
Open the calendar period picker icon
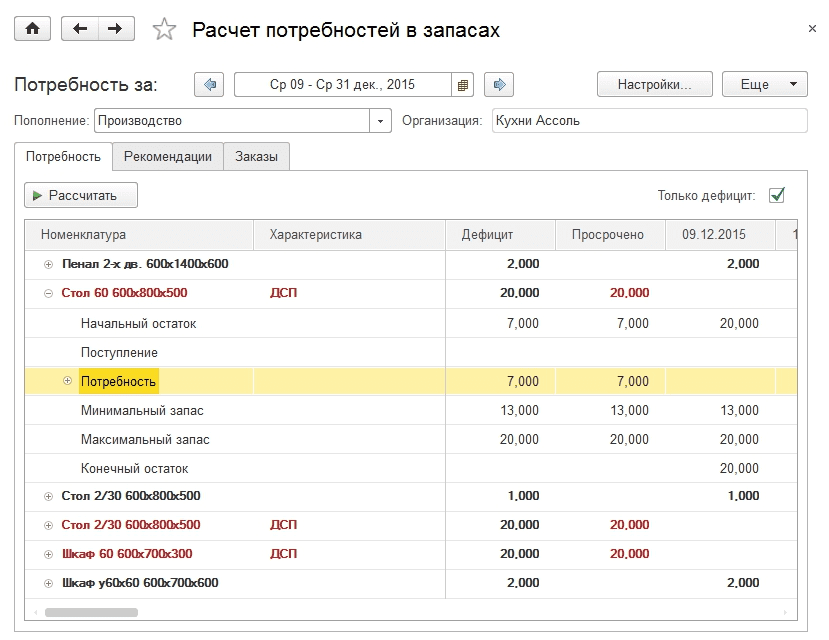click(463, 85)
